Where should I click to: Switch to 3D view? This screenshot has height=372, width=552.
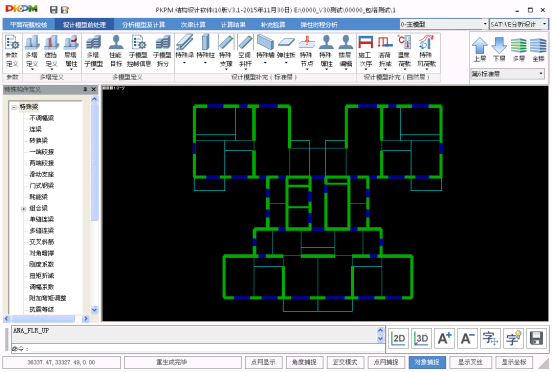point(421,339)
